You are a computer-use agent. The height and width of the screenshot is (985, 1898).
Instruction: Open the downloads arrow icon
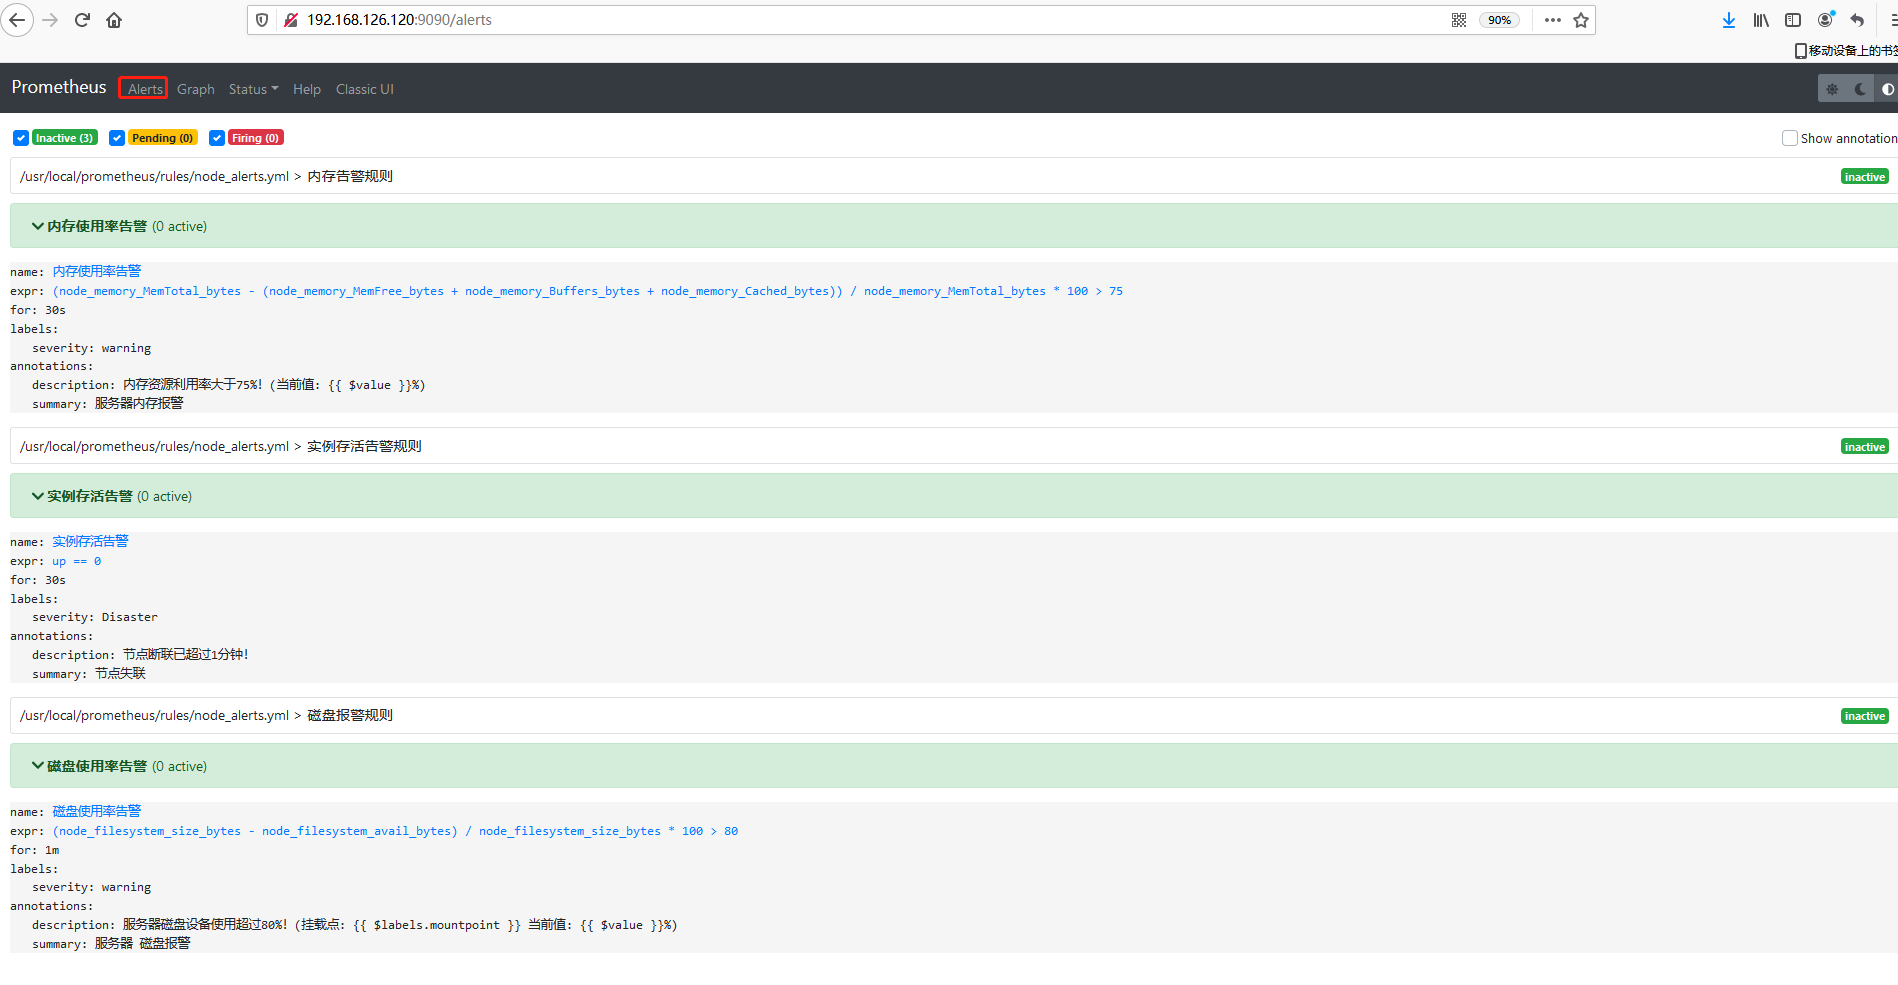click(1729, 20)
